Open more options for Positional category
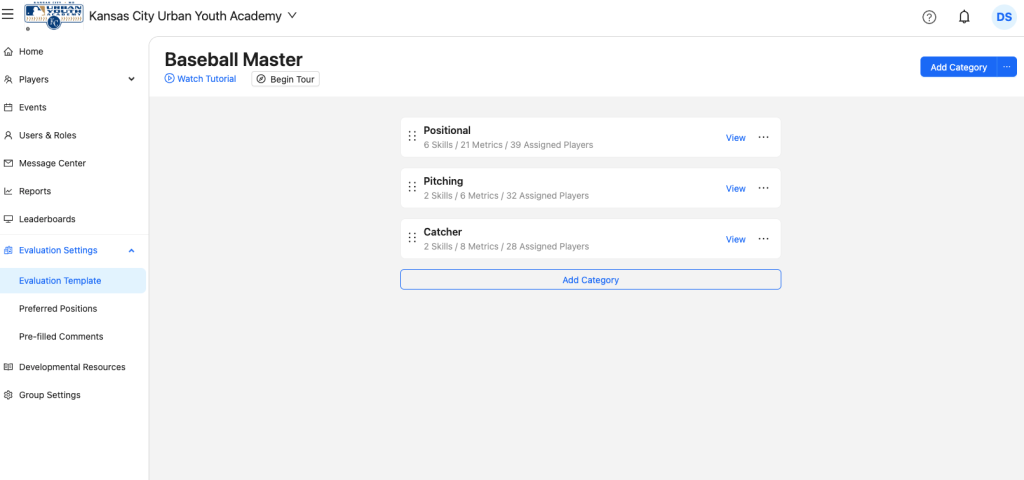The width and height of the screenshot is (1024, 480). [764, 138]
